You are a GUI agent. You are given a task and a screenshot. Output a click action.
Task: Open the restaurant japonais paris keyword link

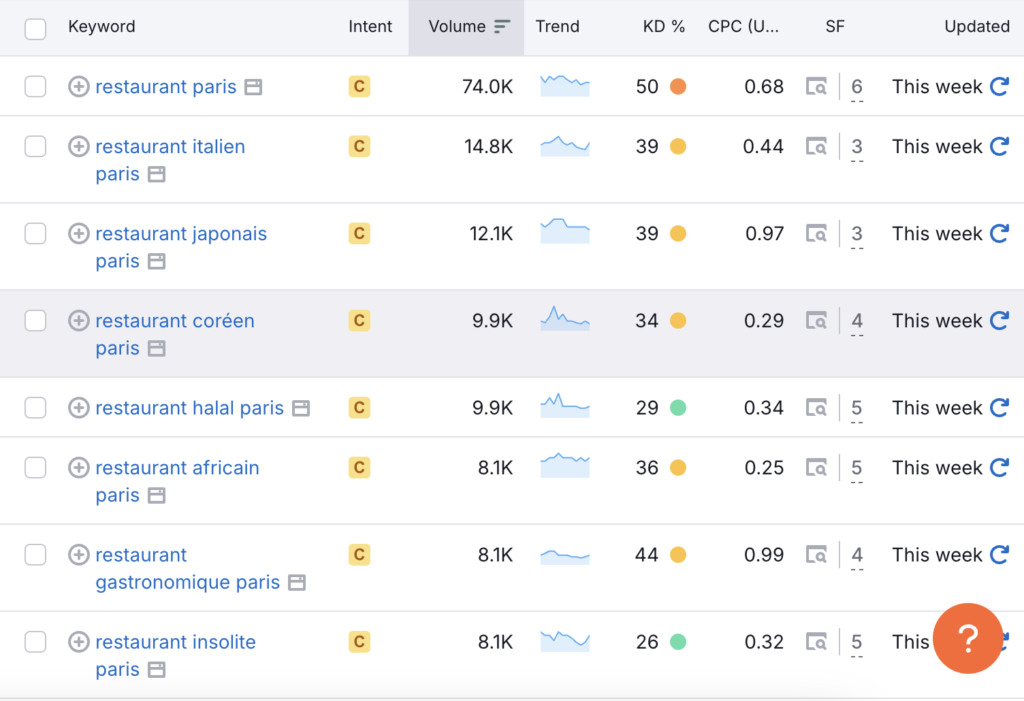(181, 247)
